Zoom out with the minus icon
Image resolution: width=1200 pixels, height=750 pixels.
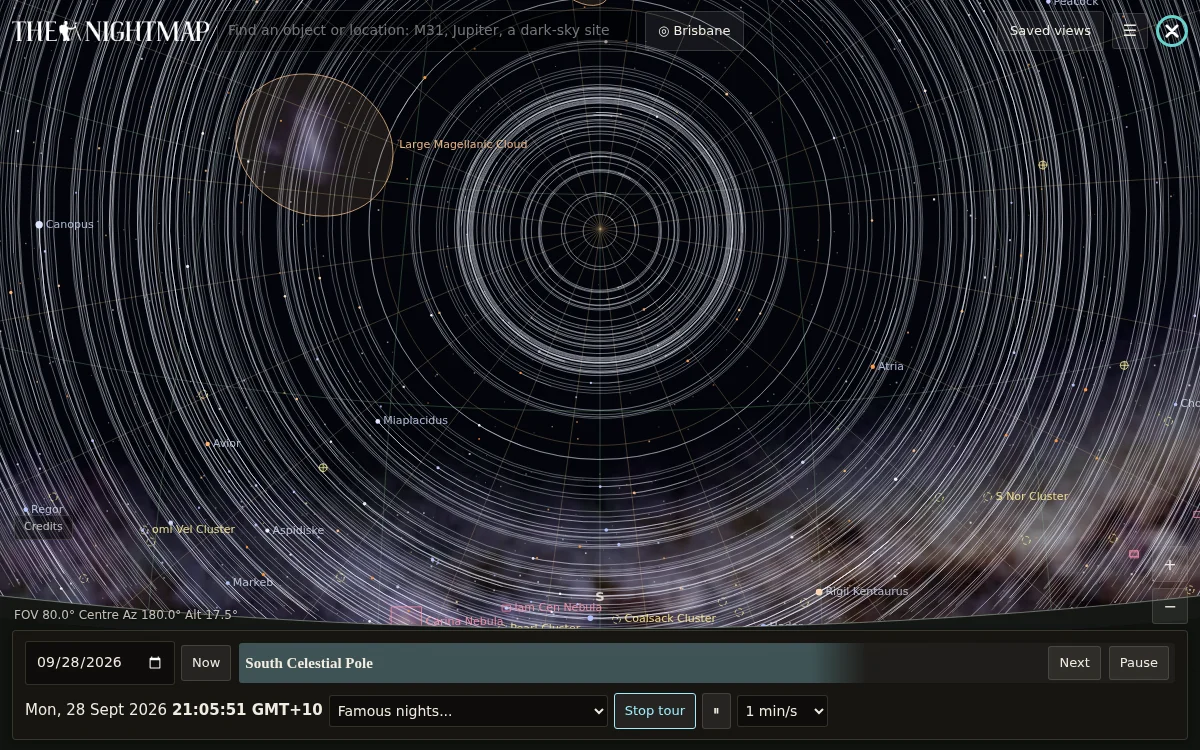[x=1170, y=607]
